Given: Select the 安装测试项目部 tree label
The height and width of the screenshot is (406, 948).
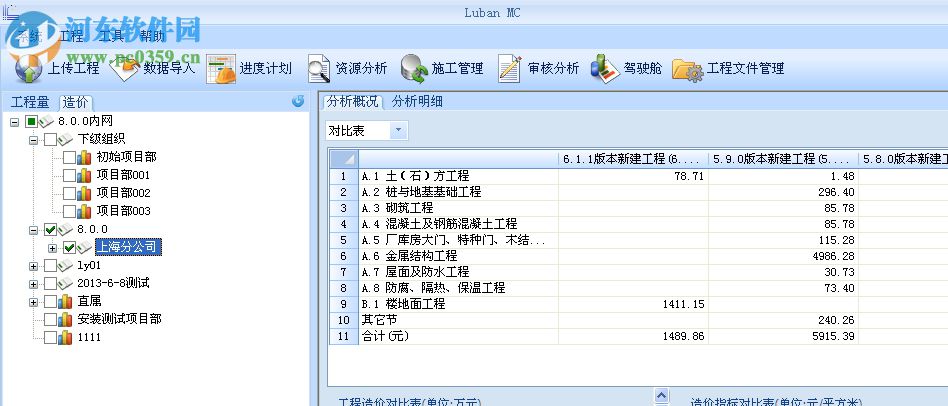Looking at the screenshot, I should pos(119,319).
